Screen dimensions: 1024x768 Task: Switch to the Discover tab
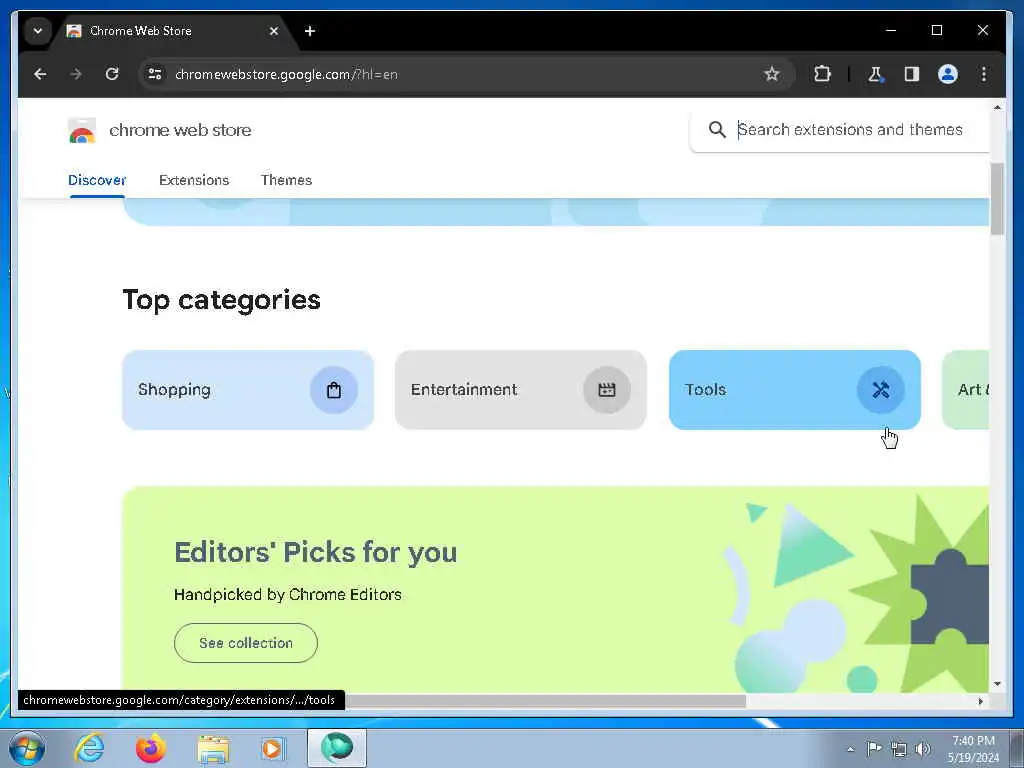97,180
